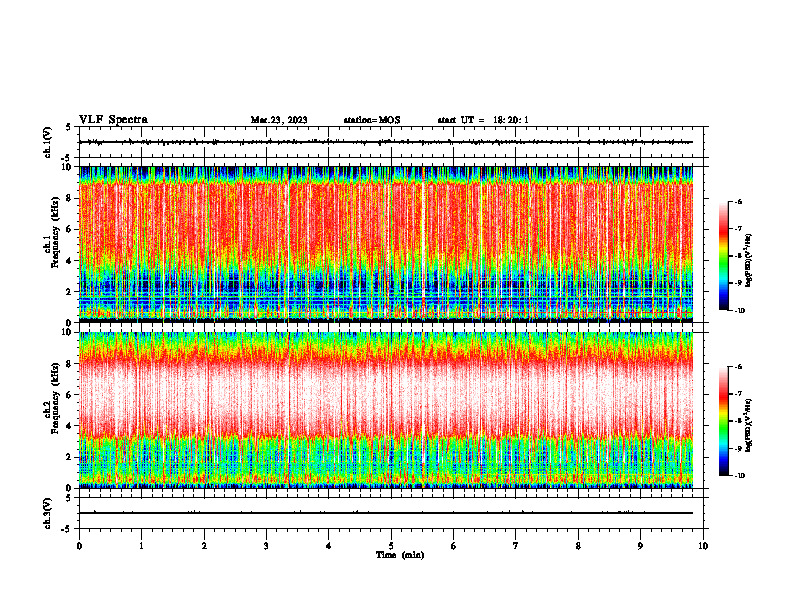Screen dimensions: 792x612
Task: Click the "station=MOS" header label
Action: (x=372, y=120)
